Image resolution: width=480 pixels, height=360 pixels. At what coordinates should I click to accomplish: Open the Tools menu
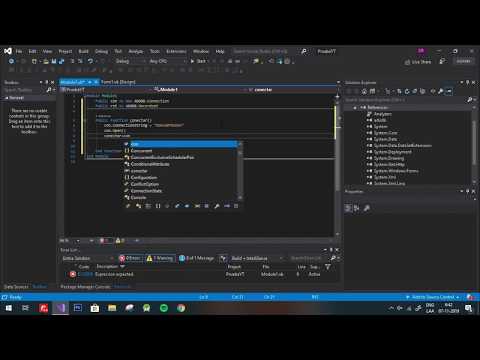pyautogui.click(x=155, y=51)
